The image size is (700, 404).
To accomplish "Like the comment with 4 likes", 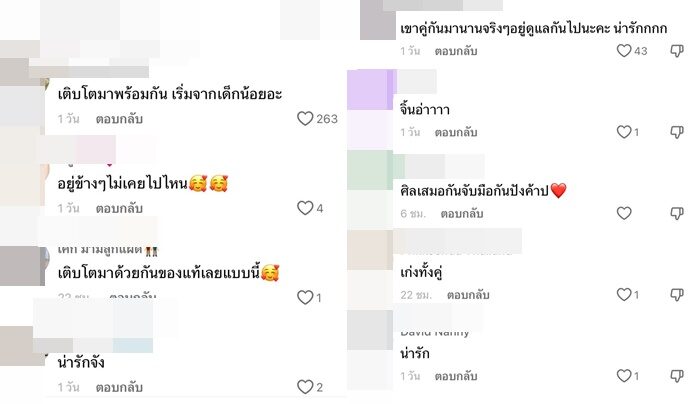I will tap(305, 208).
